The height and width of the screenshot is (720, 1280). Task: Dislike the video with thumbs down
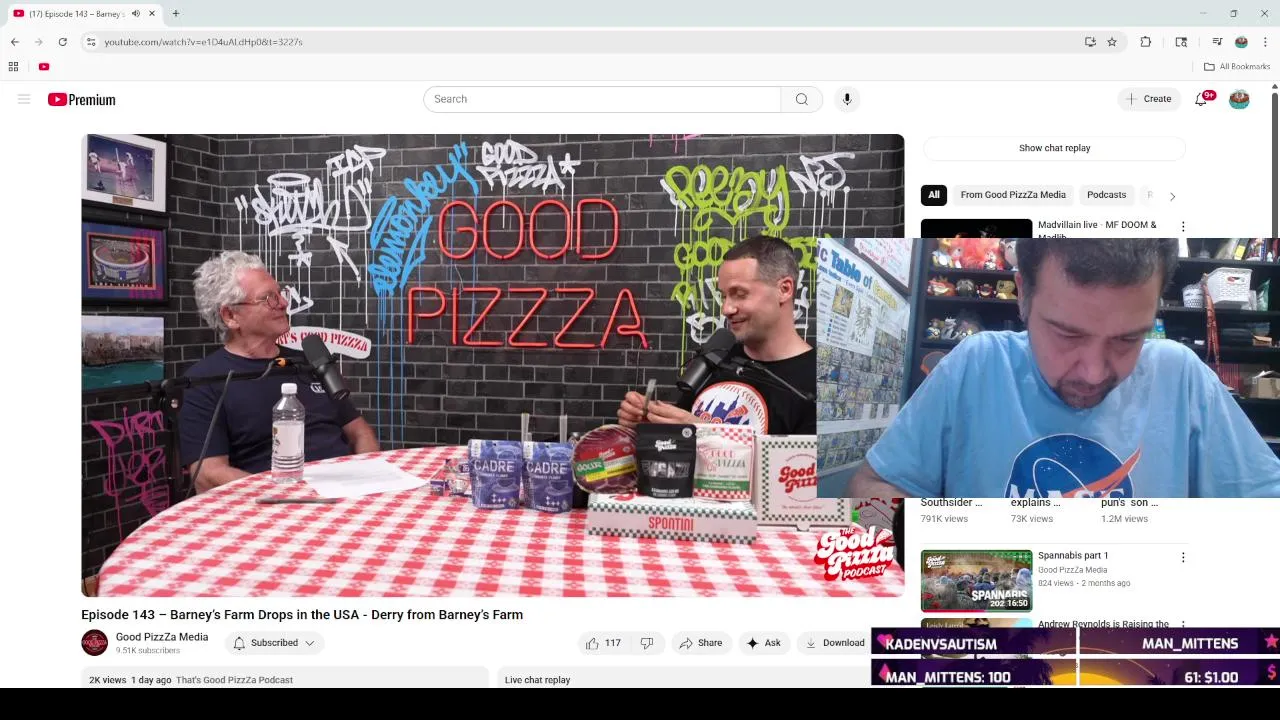(647, 643)
